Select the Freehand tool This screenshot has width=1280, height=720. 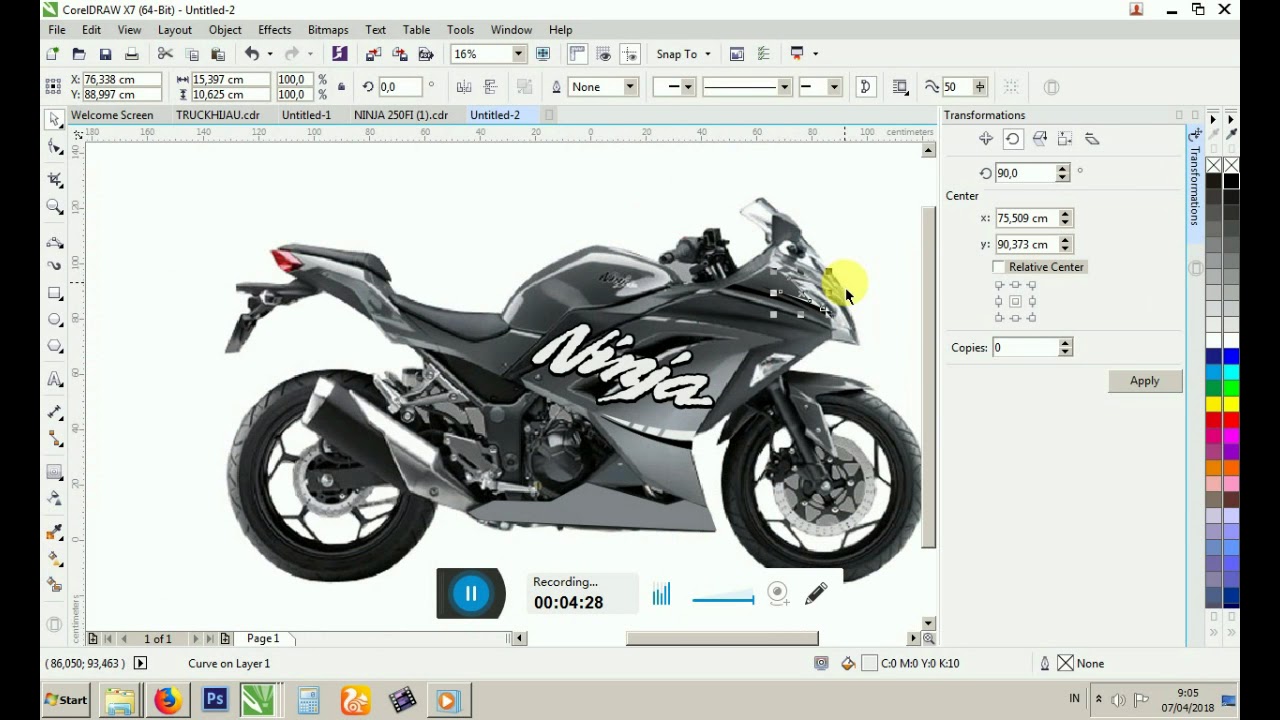pyautogui.click(x=54, y=241)
